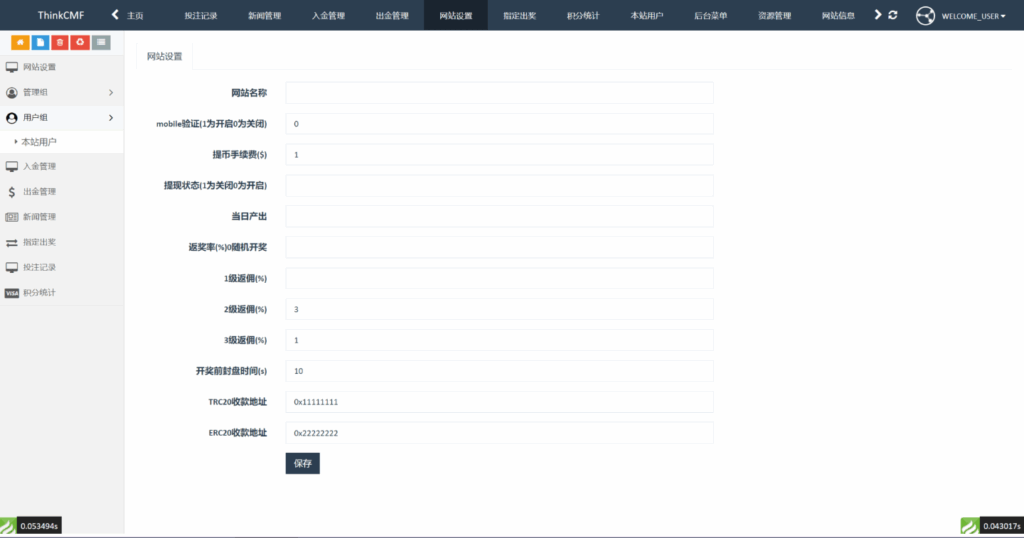
Task: Click the blue document shortcut icon
Action: pos(40,42)
